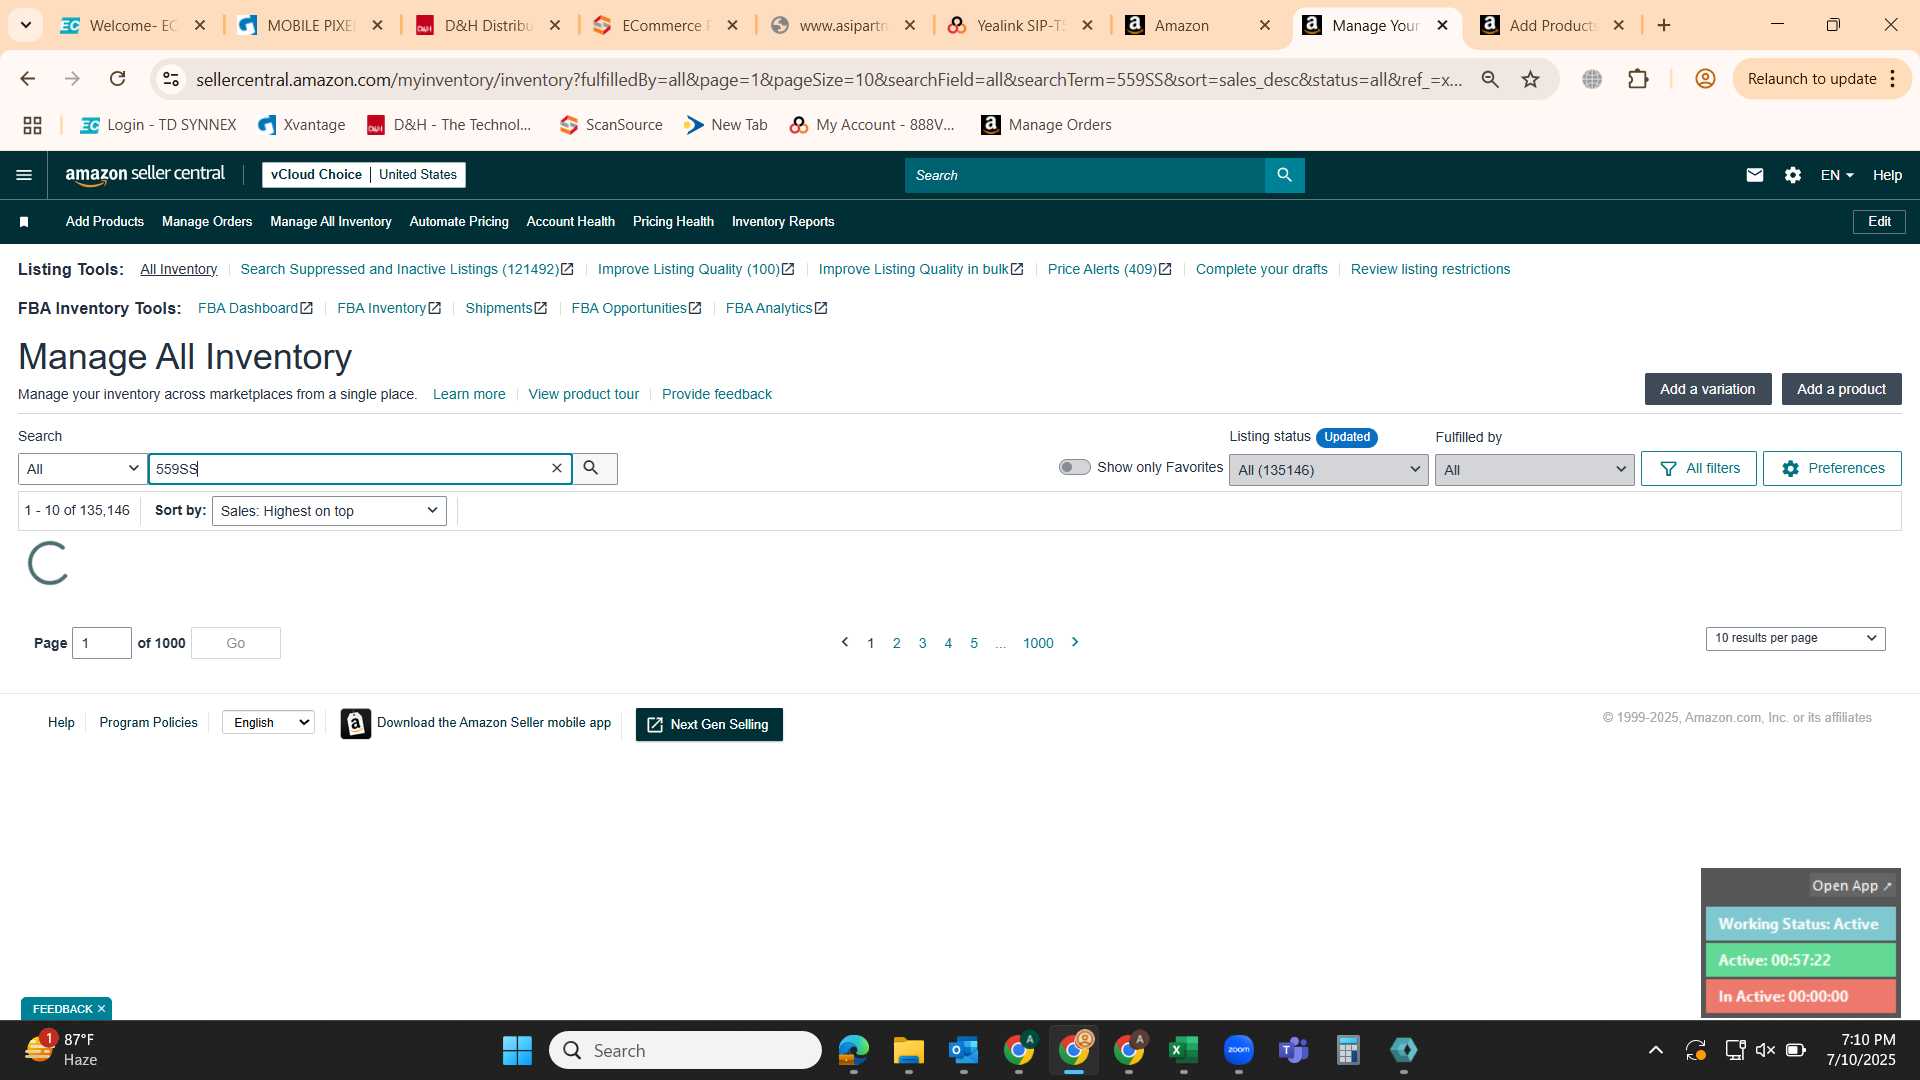Open the English language dropdown in footer
The image size is (1920, 1080).
tap(268, 722)
